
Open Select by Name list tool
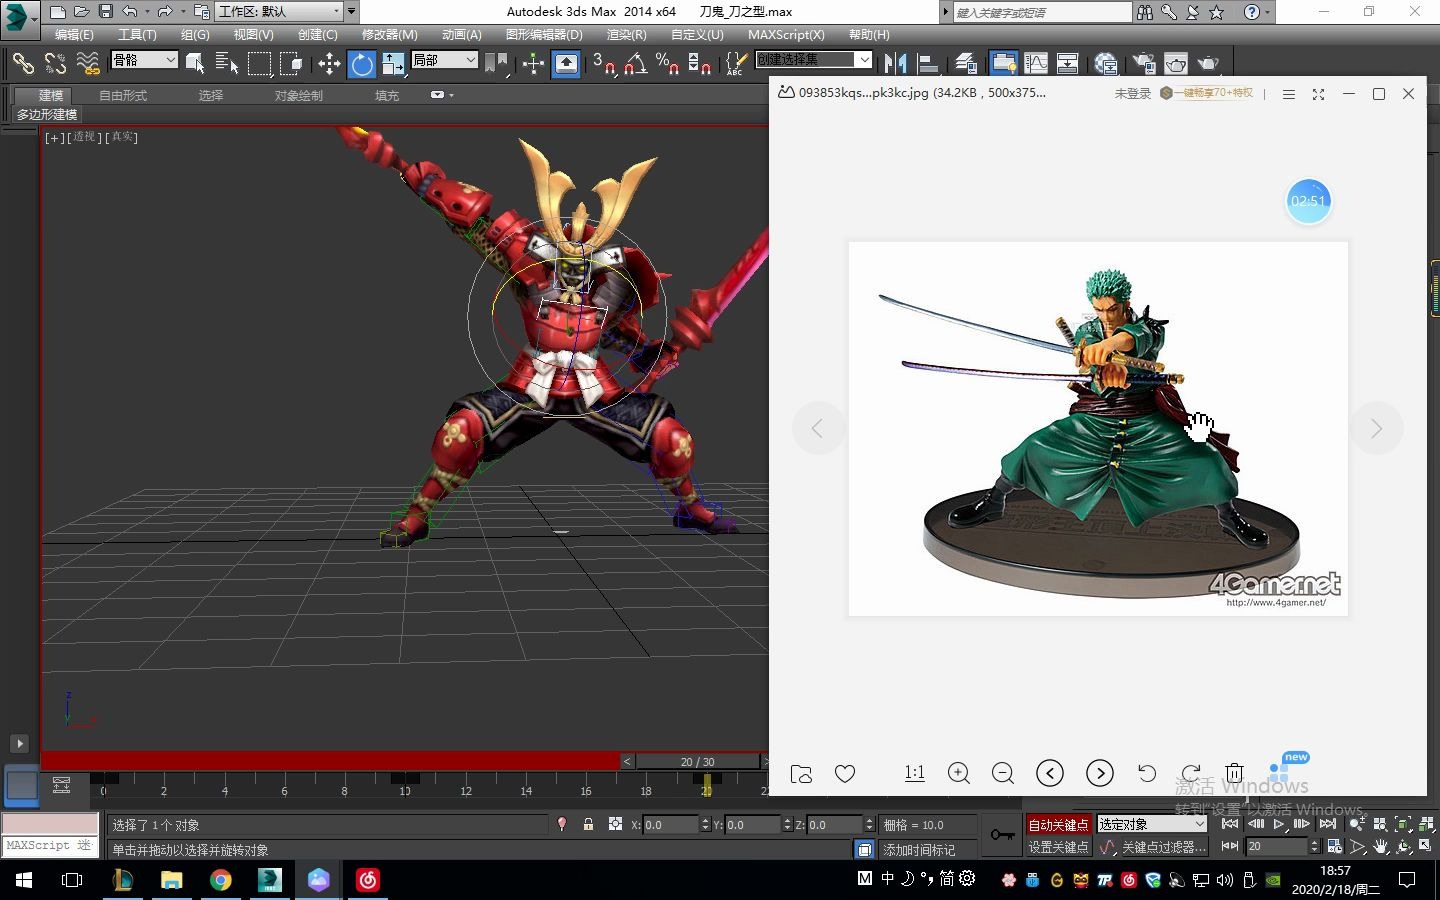click(227, 64)
